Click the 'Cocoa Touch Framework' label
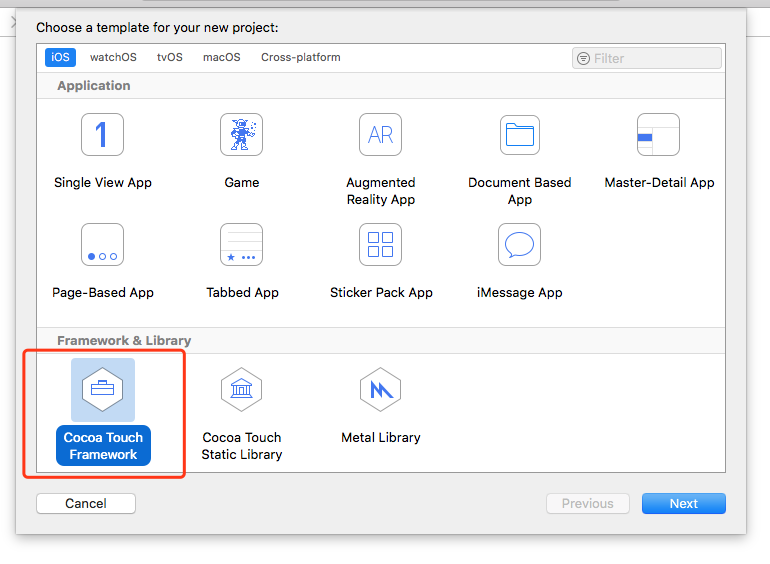 coord(103,446)
